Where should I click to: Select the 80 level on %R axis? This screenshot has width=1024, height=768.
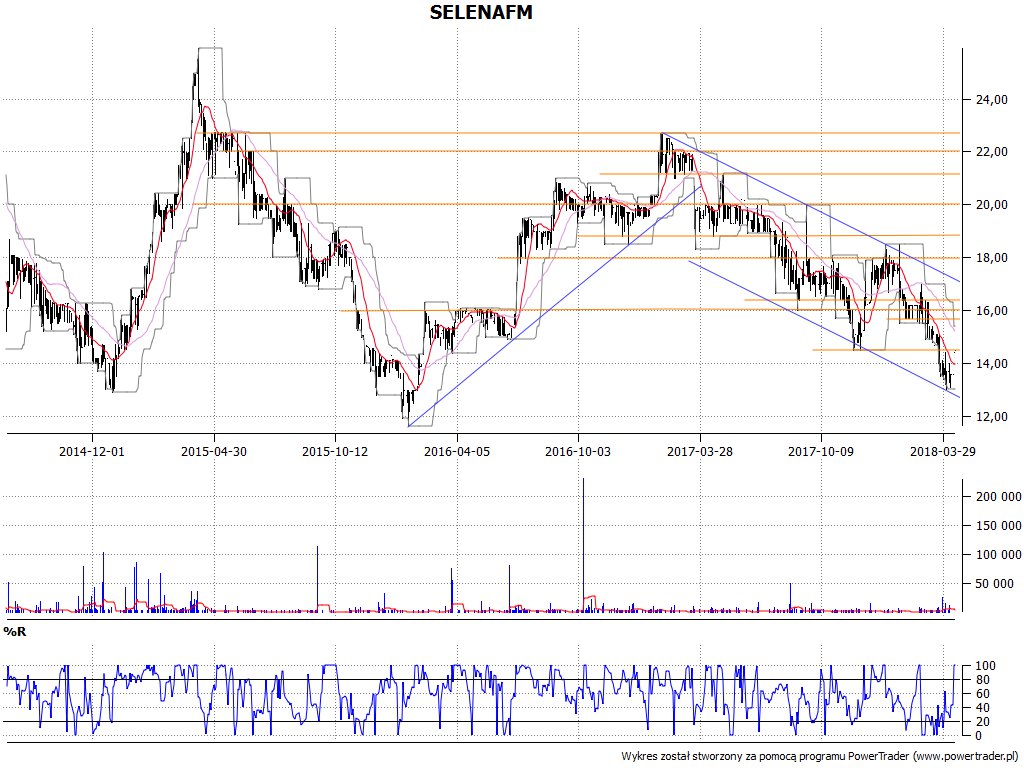pos(983,680)
